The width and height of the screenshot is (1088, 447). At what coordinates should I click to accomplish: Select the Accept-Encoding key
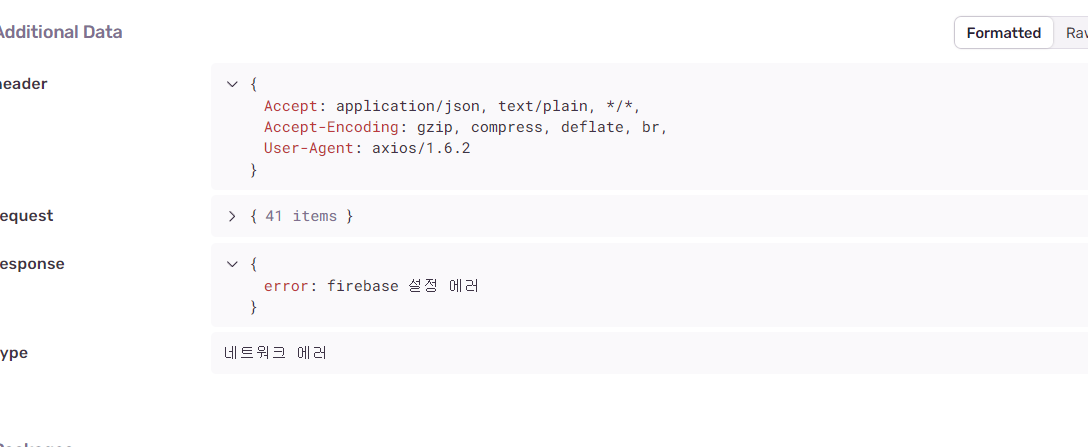(x=331, y=127)
